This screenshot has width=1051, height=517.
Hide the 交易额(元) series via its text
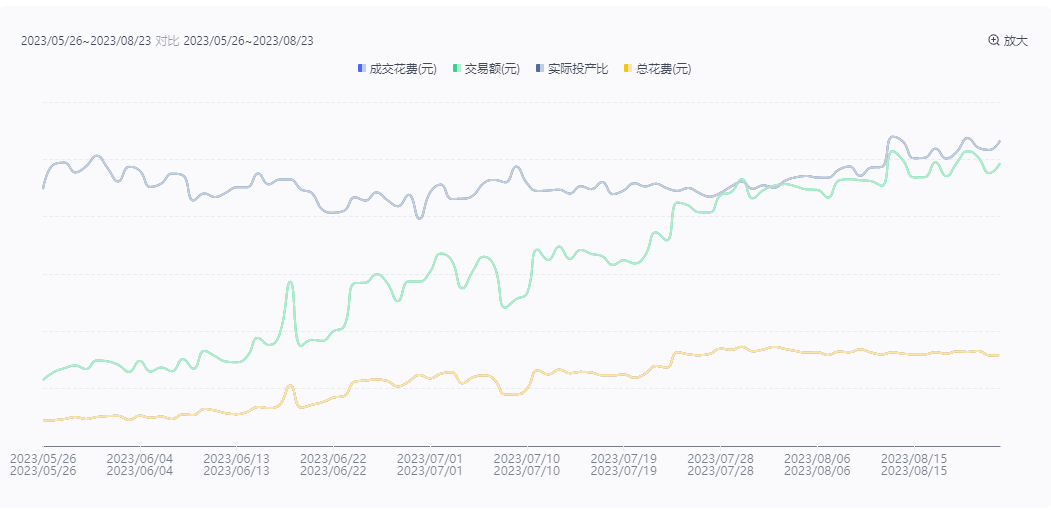(x=492, y=69)
